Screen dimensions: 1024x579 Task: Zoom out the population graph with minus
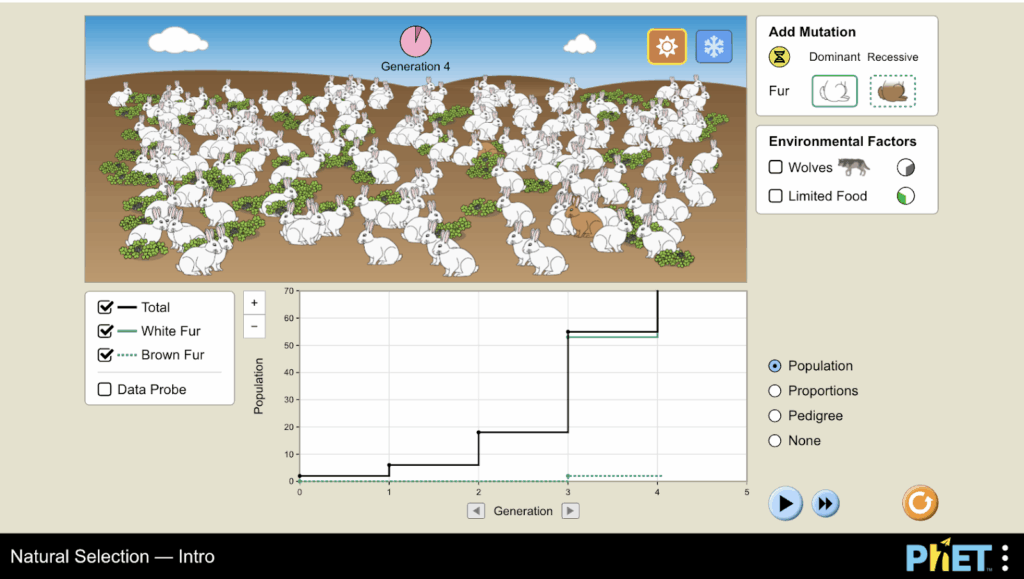[254, 326]
